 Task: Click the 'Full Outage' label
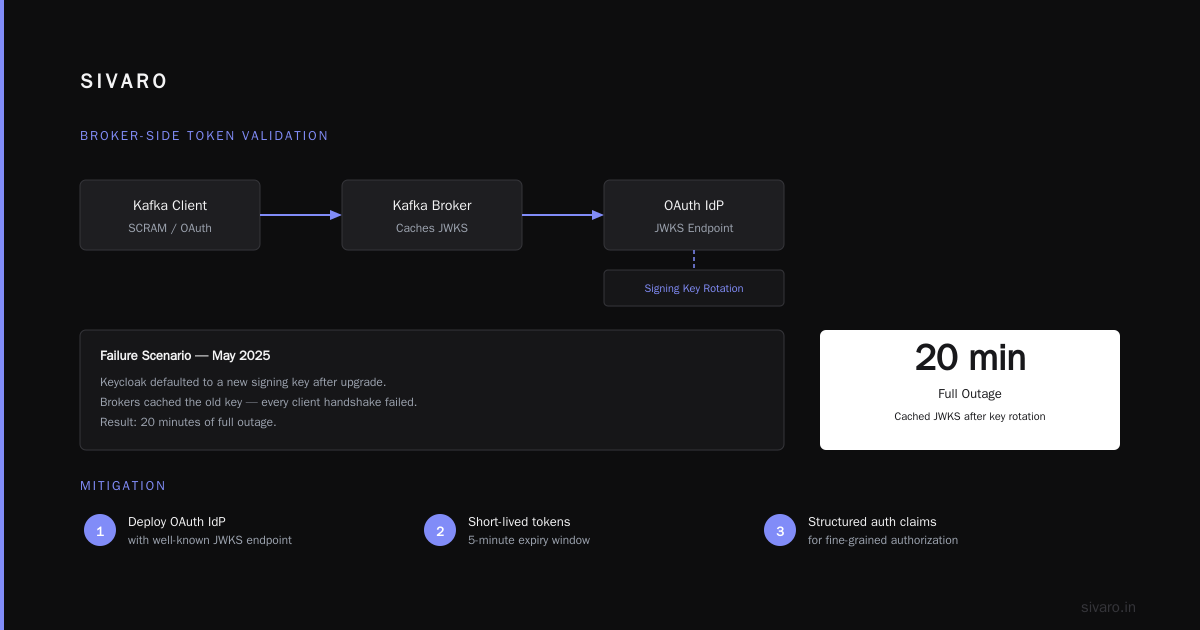pos(970,394)
